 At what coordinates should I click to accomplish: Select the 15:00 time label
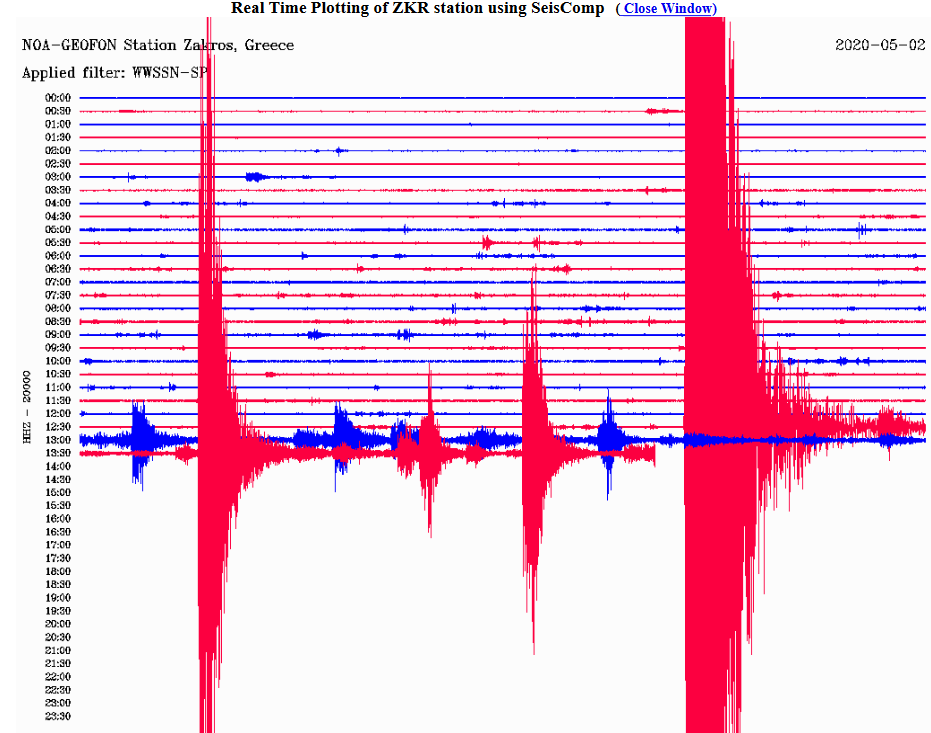tap(57, 492)
